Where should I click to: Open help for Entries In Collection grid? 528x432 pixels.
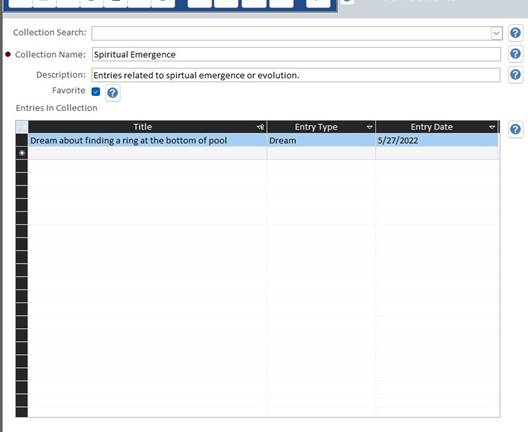(x=515, y=129)
